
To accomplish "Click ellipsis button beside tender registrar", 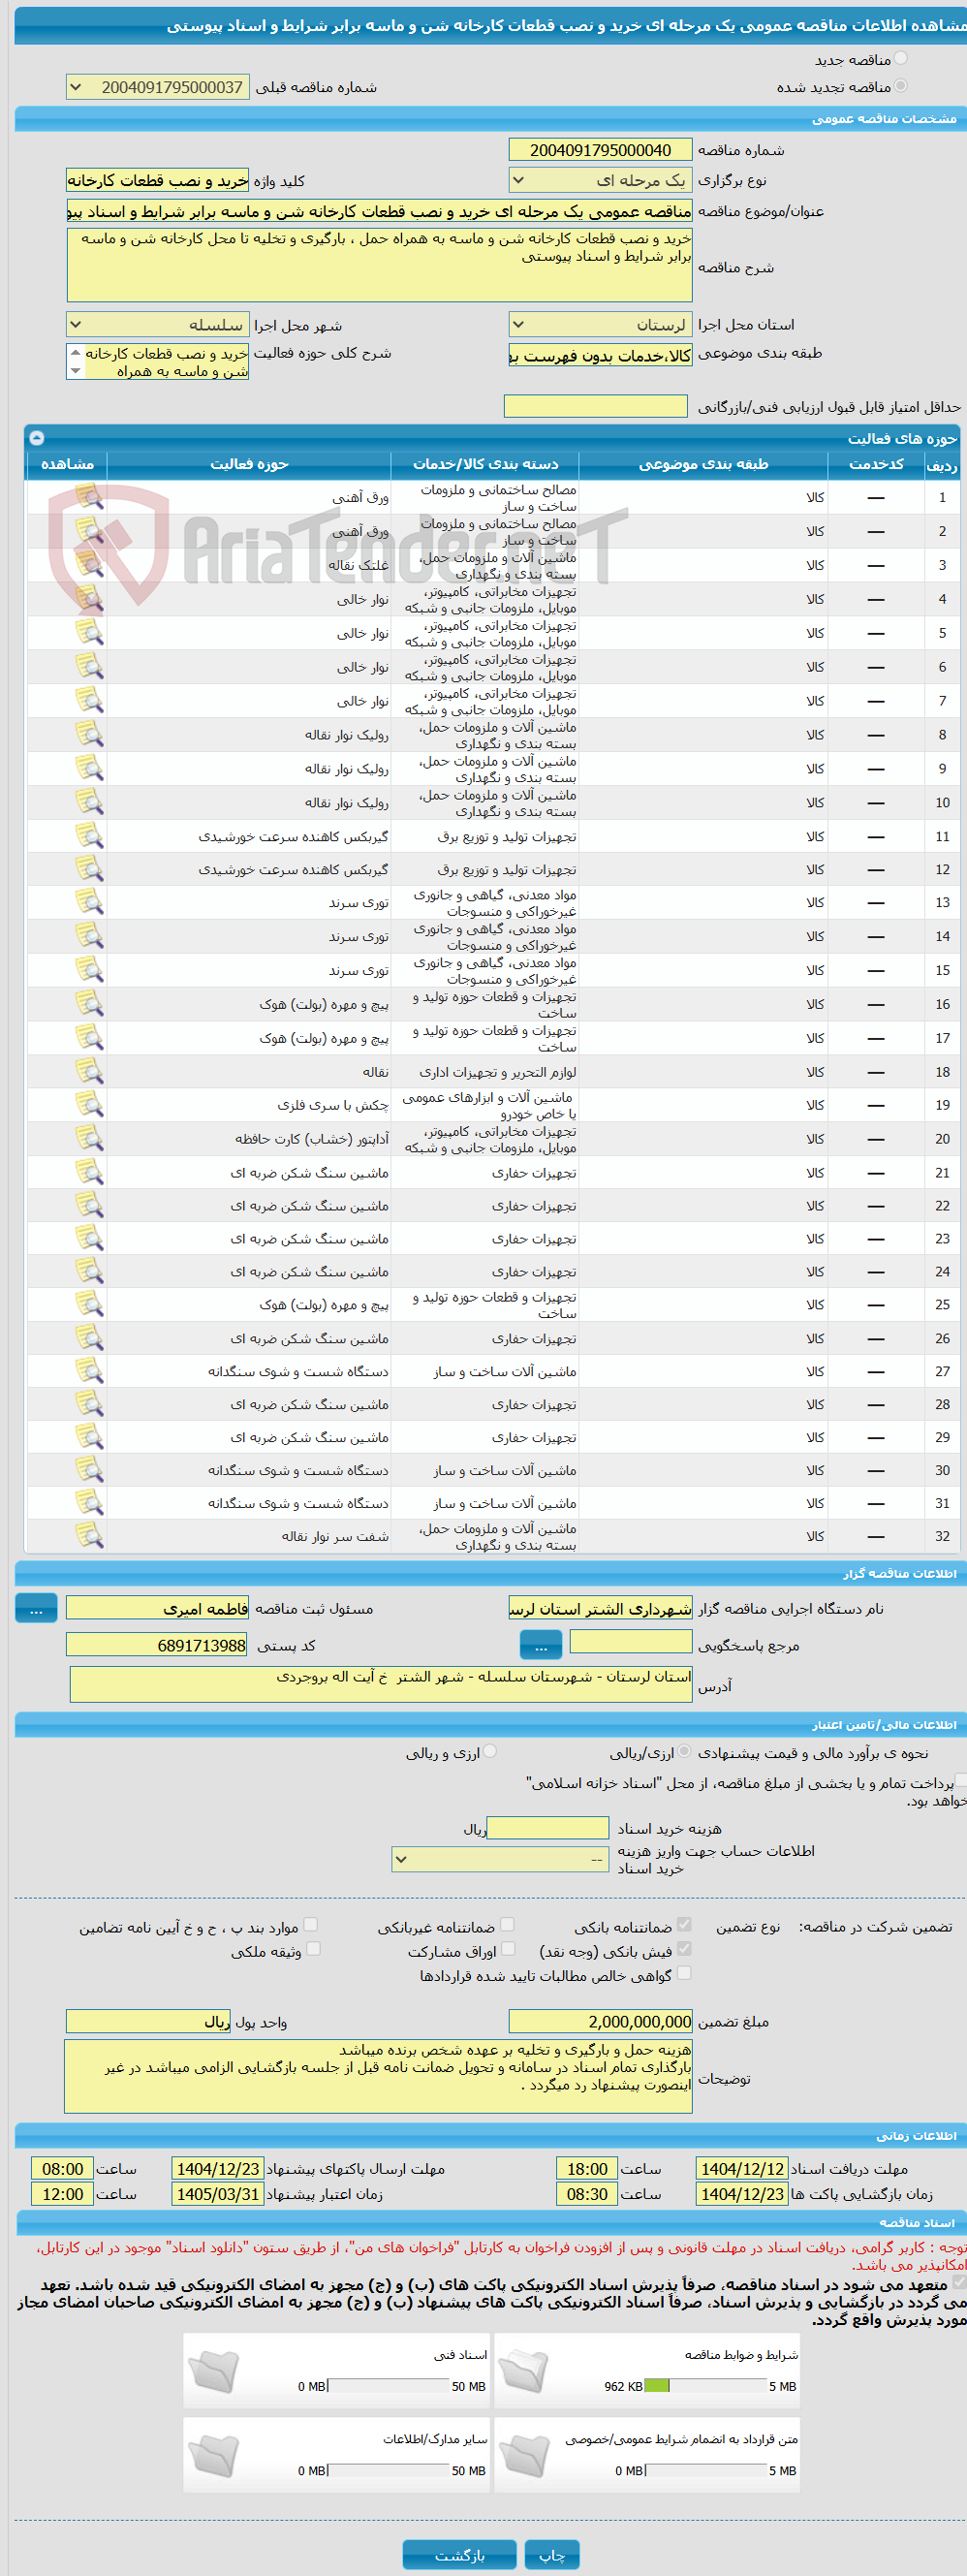I will [36, 1609].
